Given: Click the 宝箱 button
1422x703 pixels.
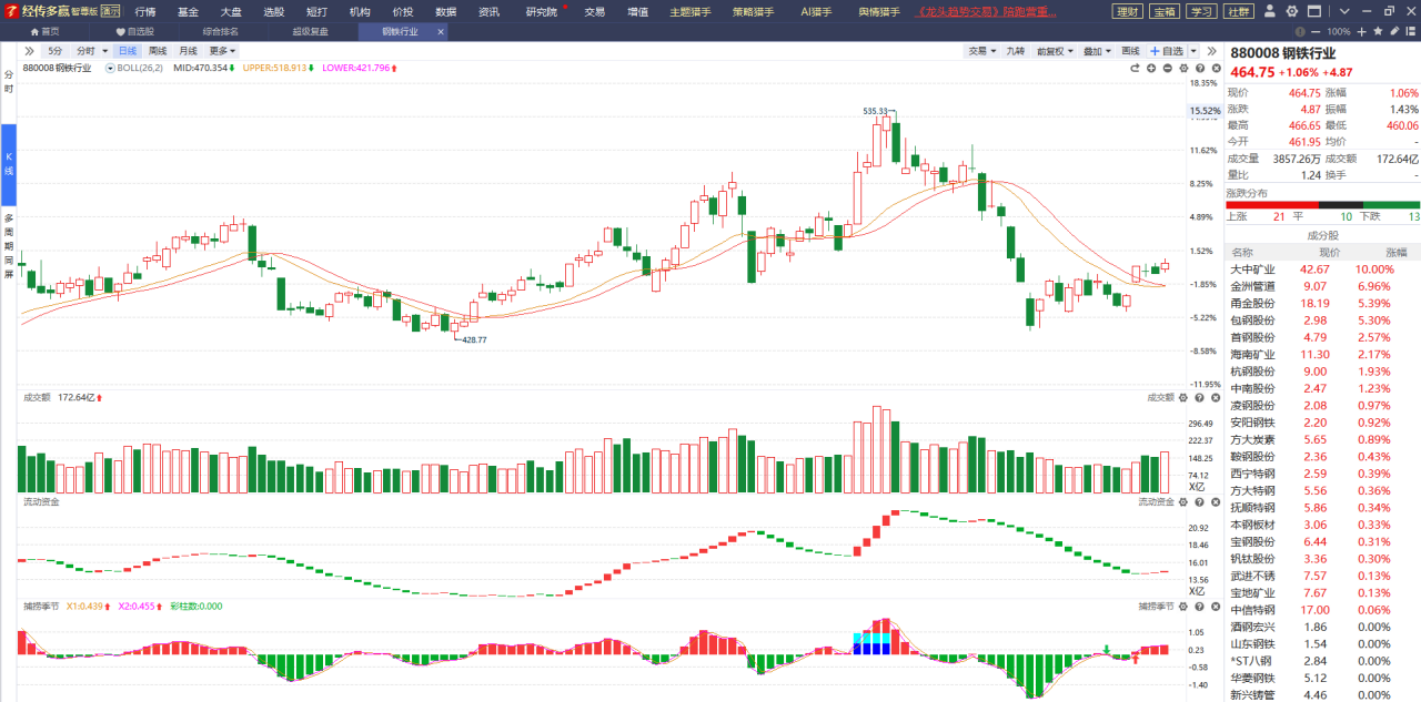Looking at the screenshot, I should point(1163,12).
